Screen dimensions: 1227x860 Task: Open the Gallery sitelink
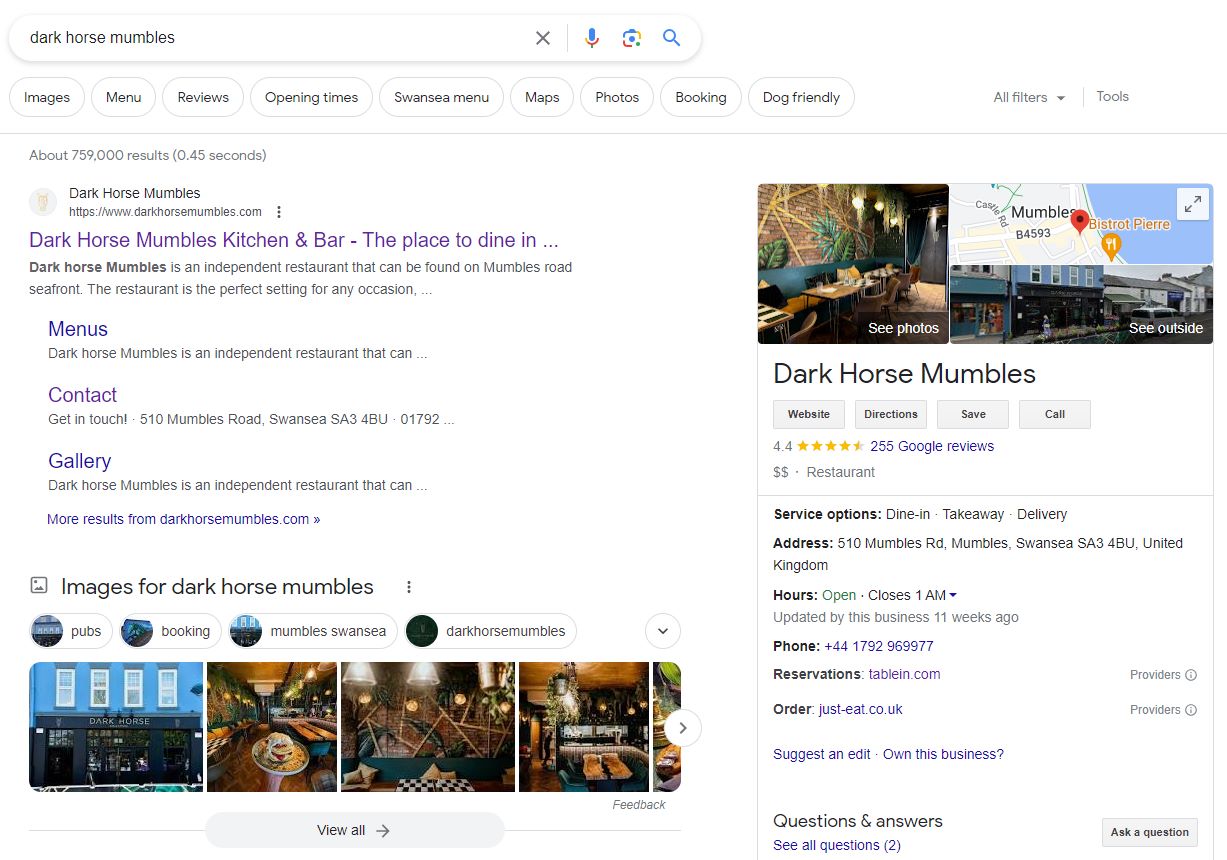click(80, 461)
